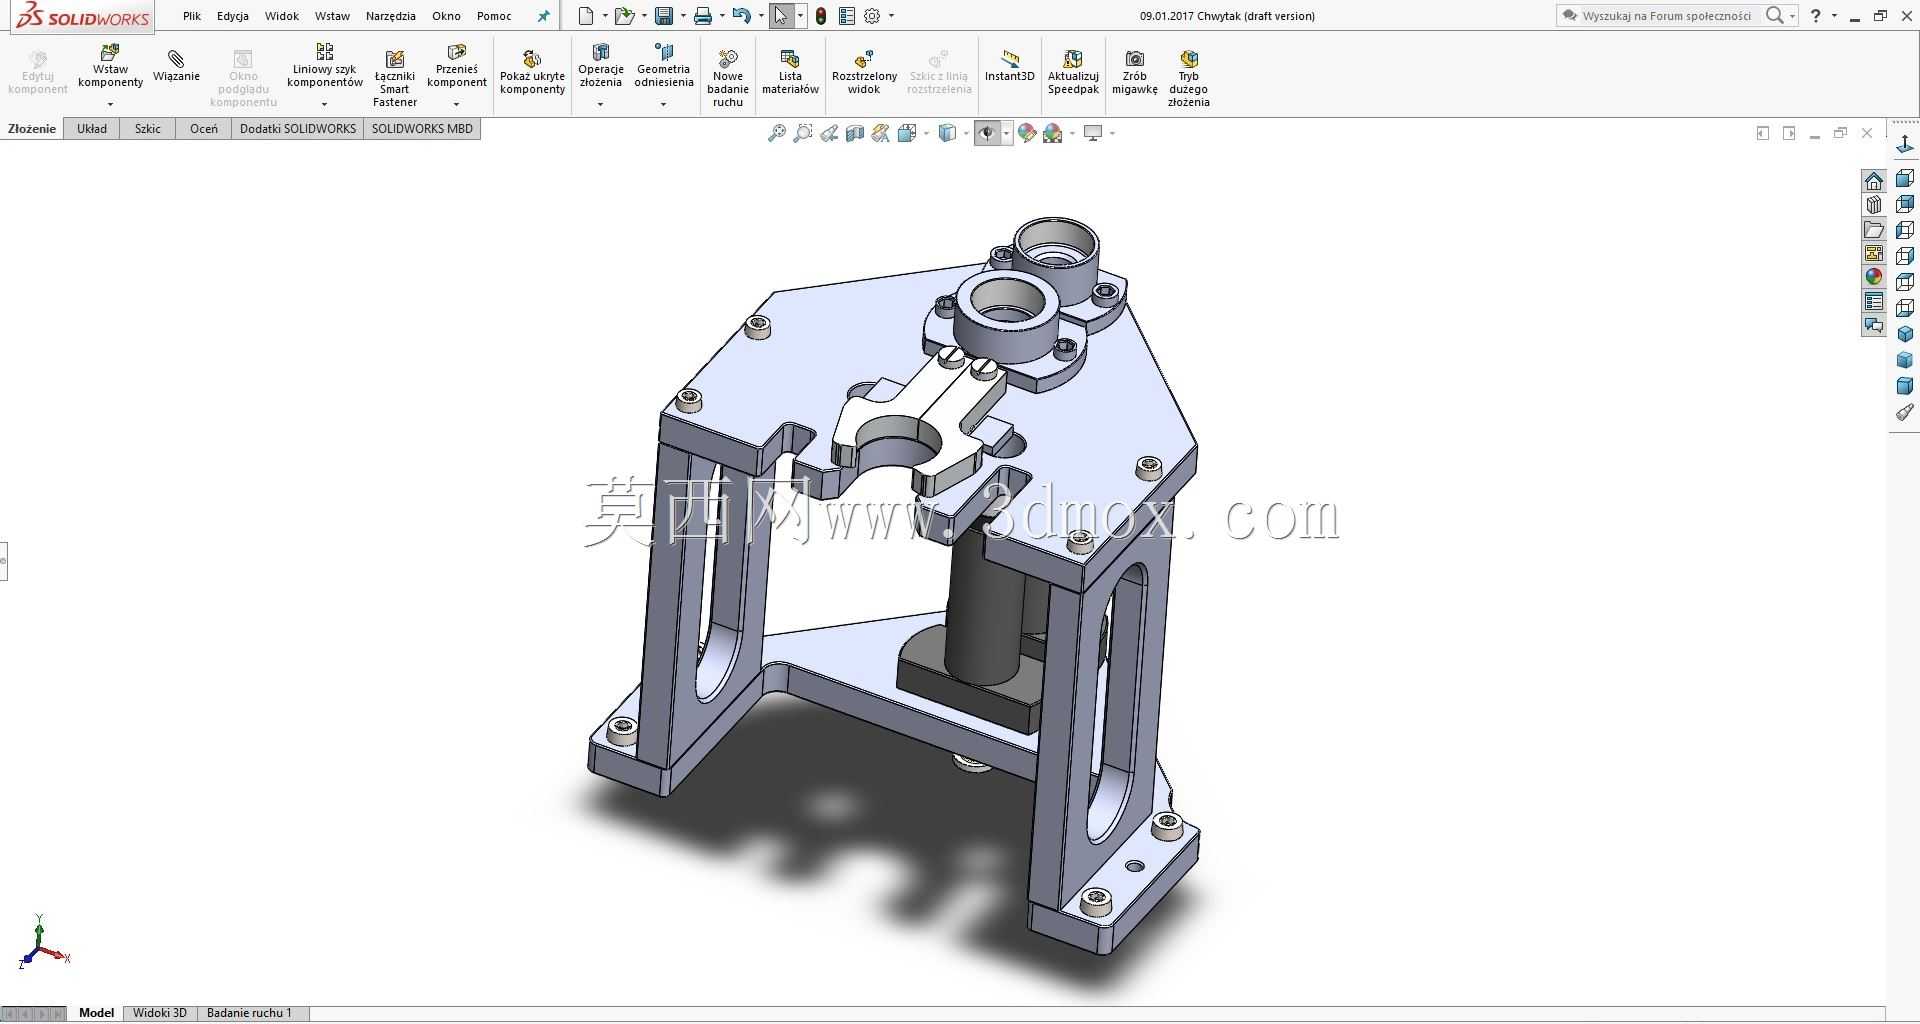Click Łączniki Smart Fastener tool
Viewport: 1920px width, 1024px height.
pos(395,76)
